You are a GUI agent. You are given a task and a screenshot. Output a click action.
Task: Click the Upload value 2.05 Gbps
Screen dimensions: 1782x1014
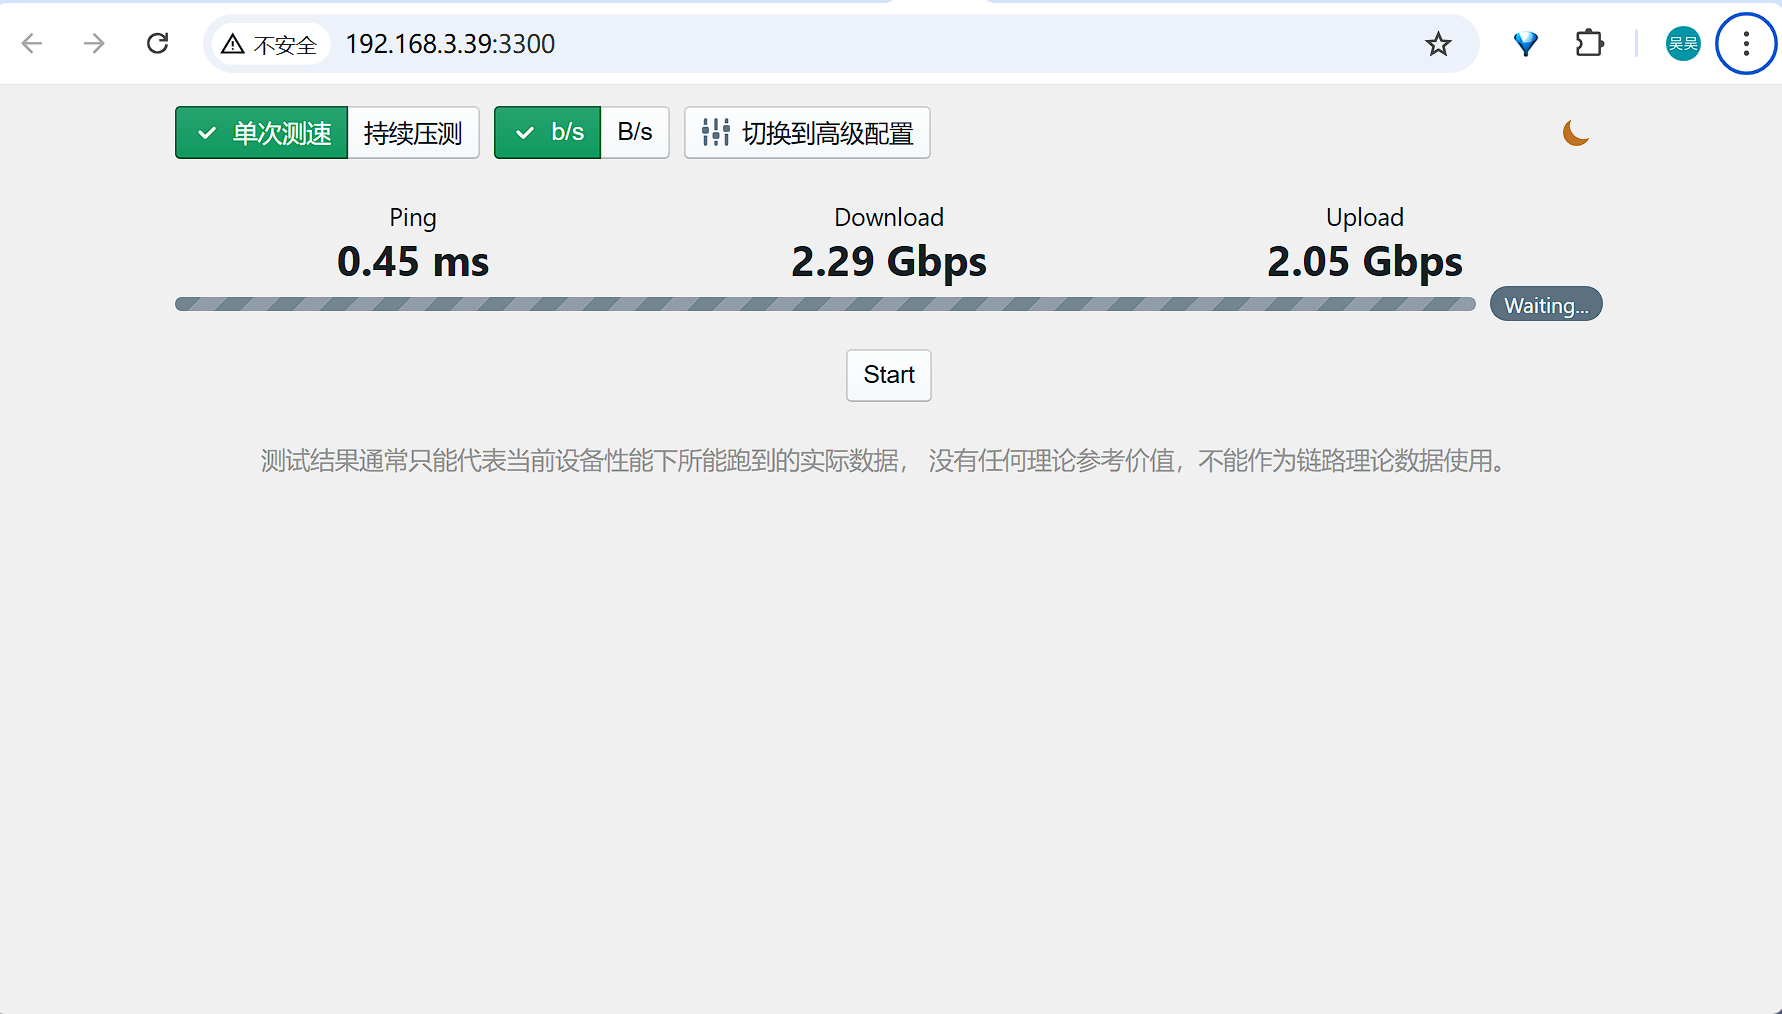(1365, 262)
